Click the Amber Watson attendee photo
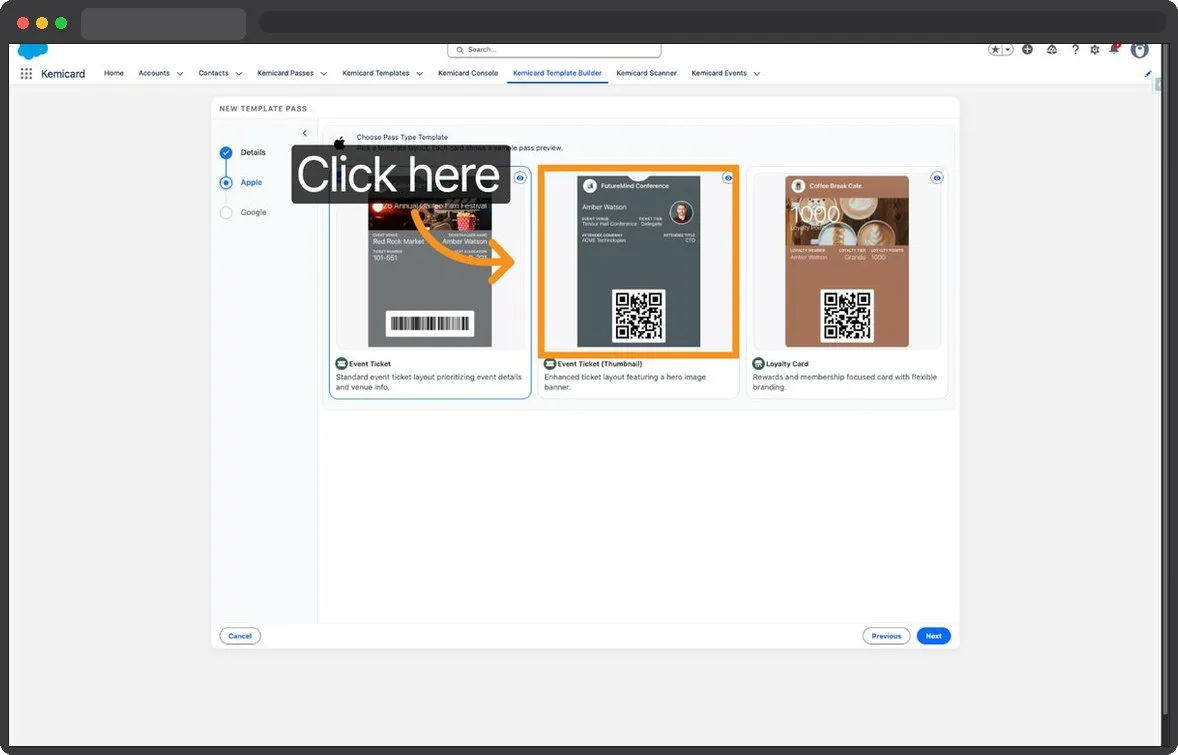This screenshot has width=1178, height=755. [x=681, y=213]
